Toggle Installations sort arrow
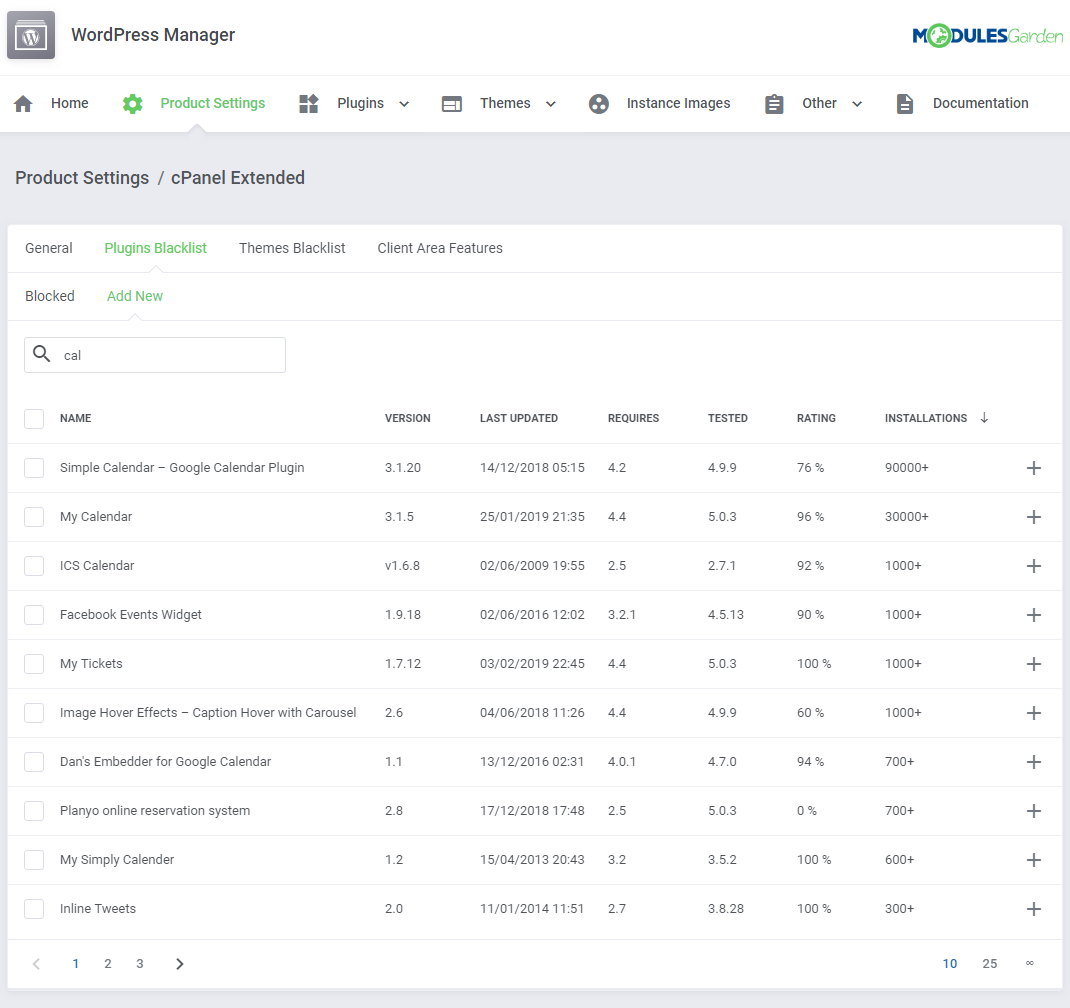Image resolution: width=1070 pixels, height=1008 pixels. point(984,418)
